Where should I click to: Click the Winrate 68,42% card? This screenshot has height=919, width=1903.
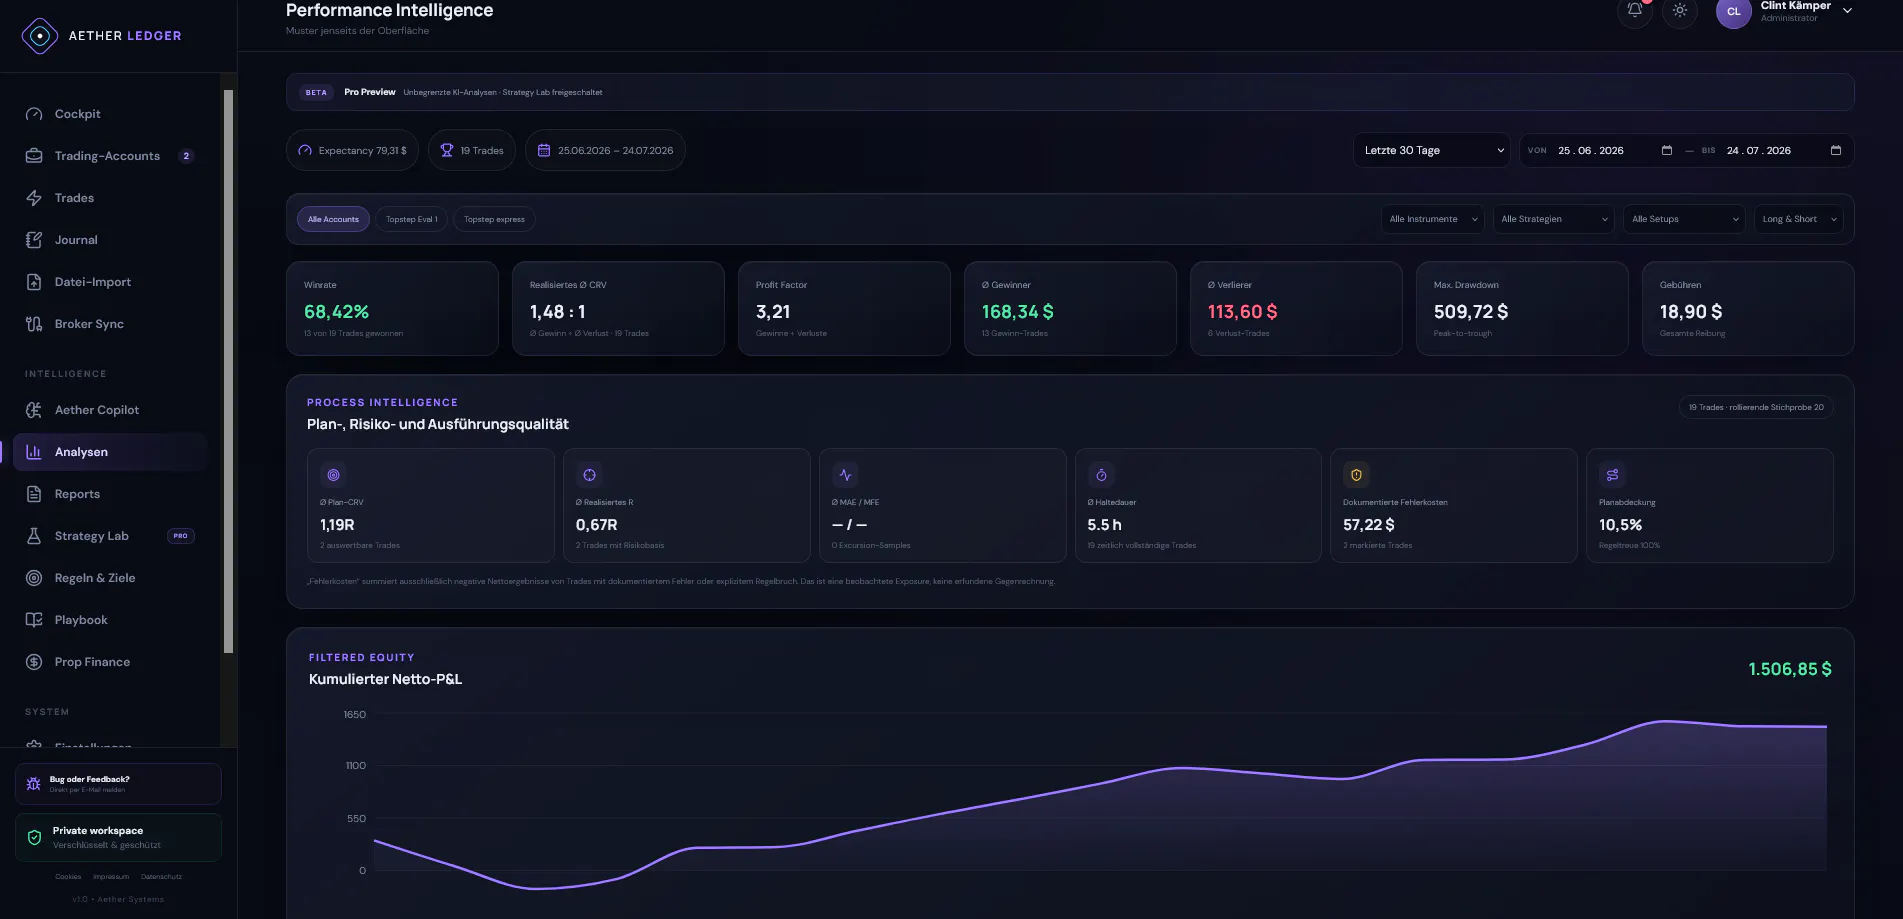click(392, 309)
